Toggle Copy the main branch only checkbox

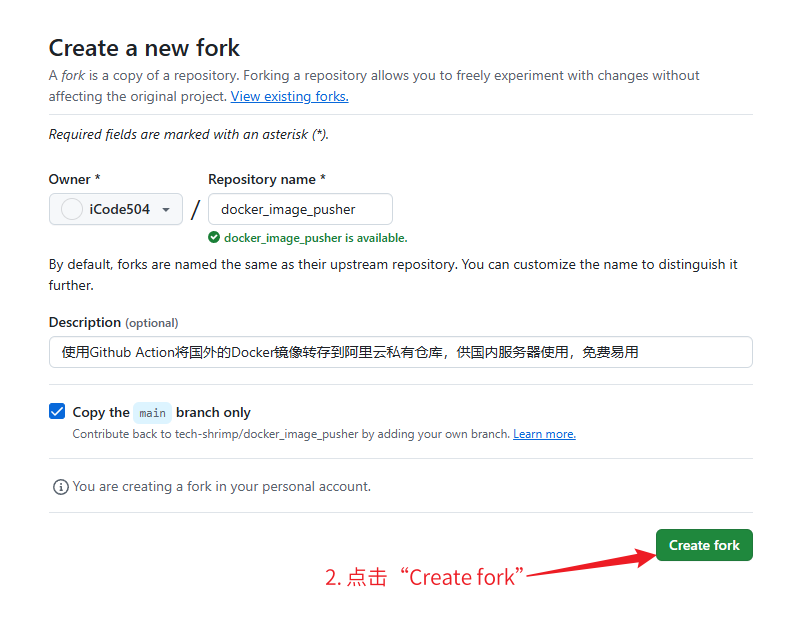57,411
